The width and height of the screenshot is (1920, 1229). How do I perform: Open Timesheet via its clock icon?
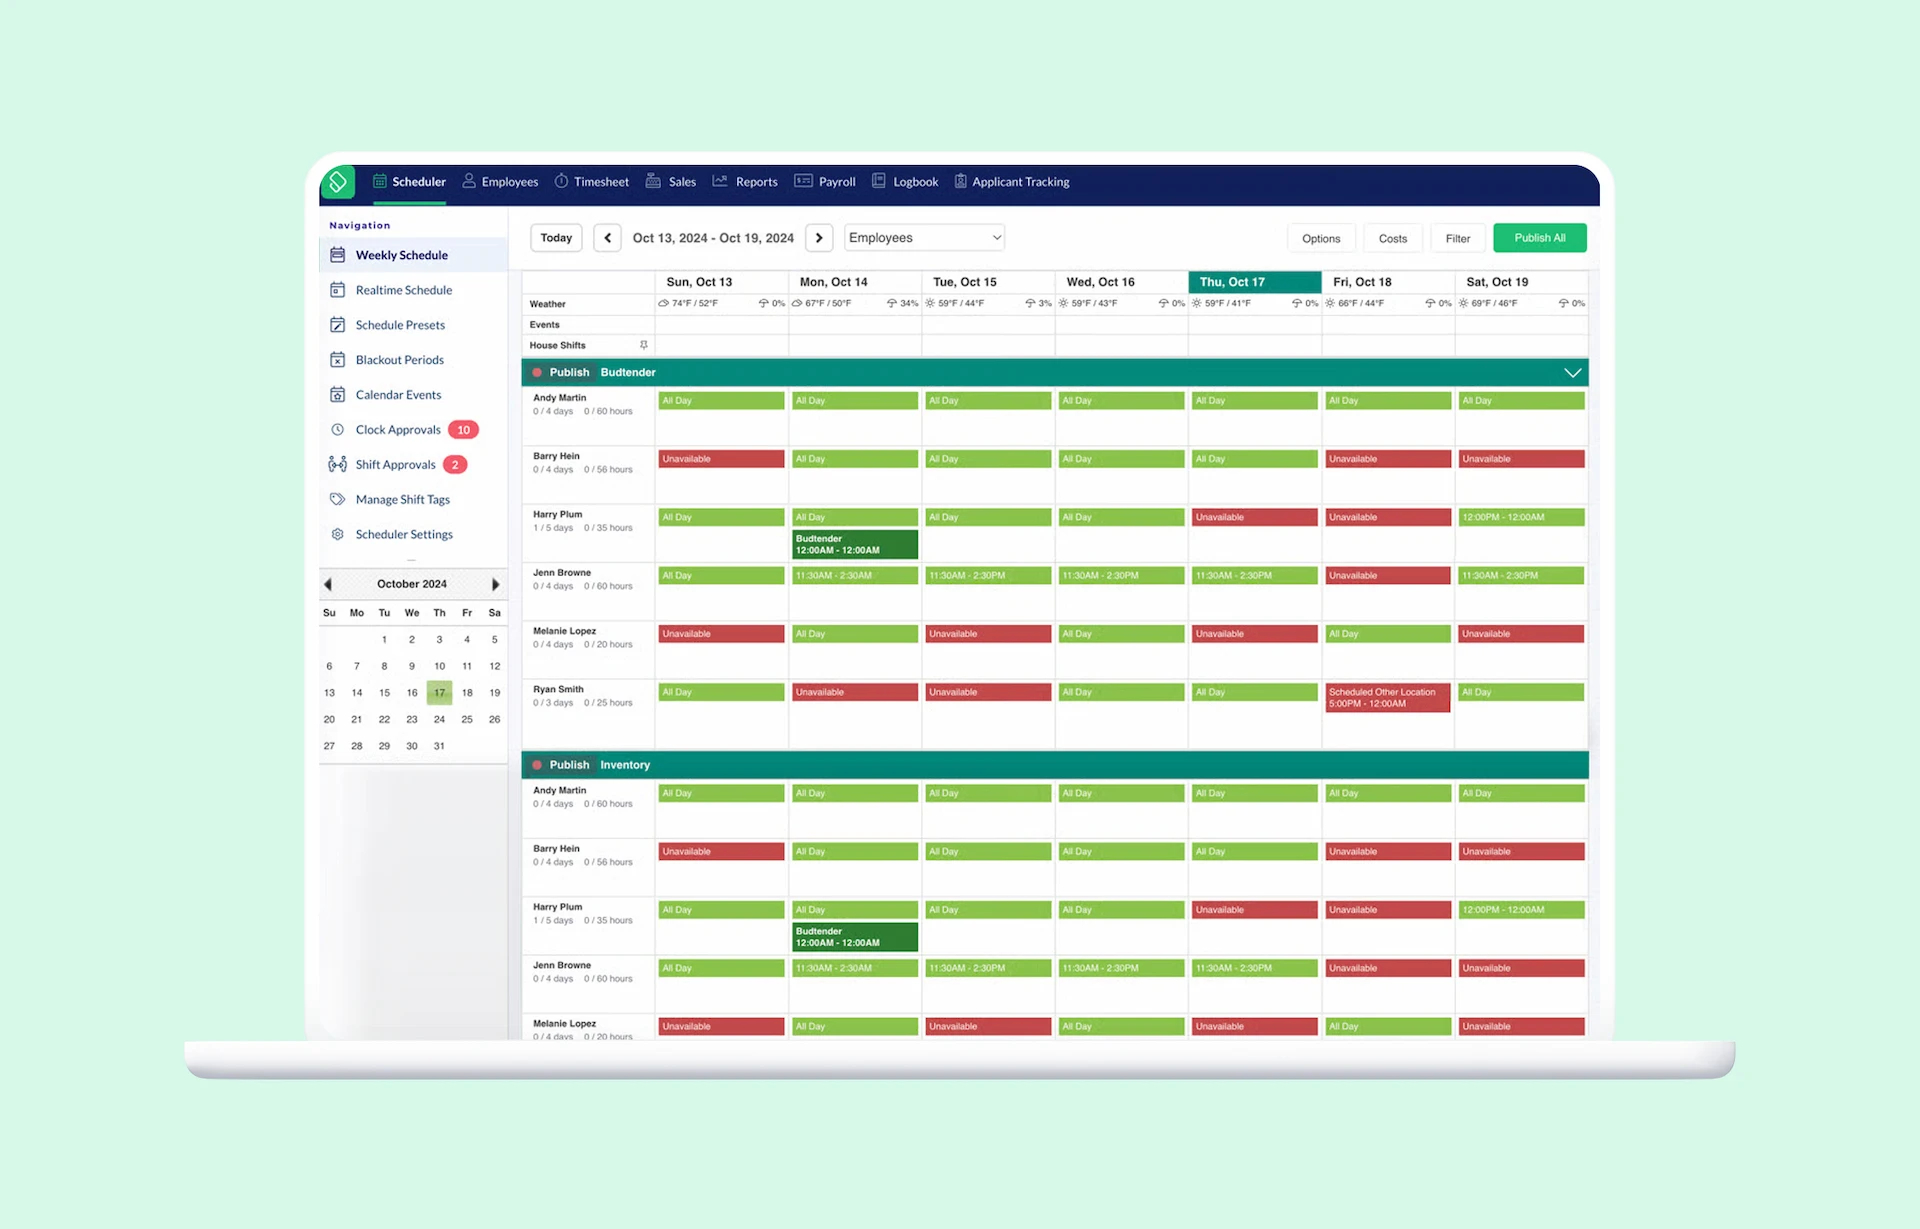coord(563,181)
